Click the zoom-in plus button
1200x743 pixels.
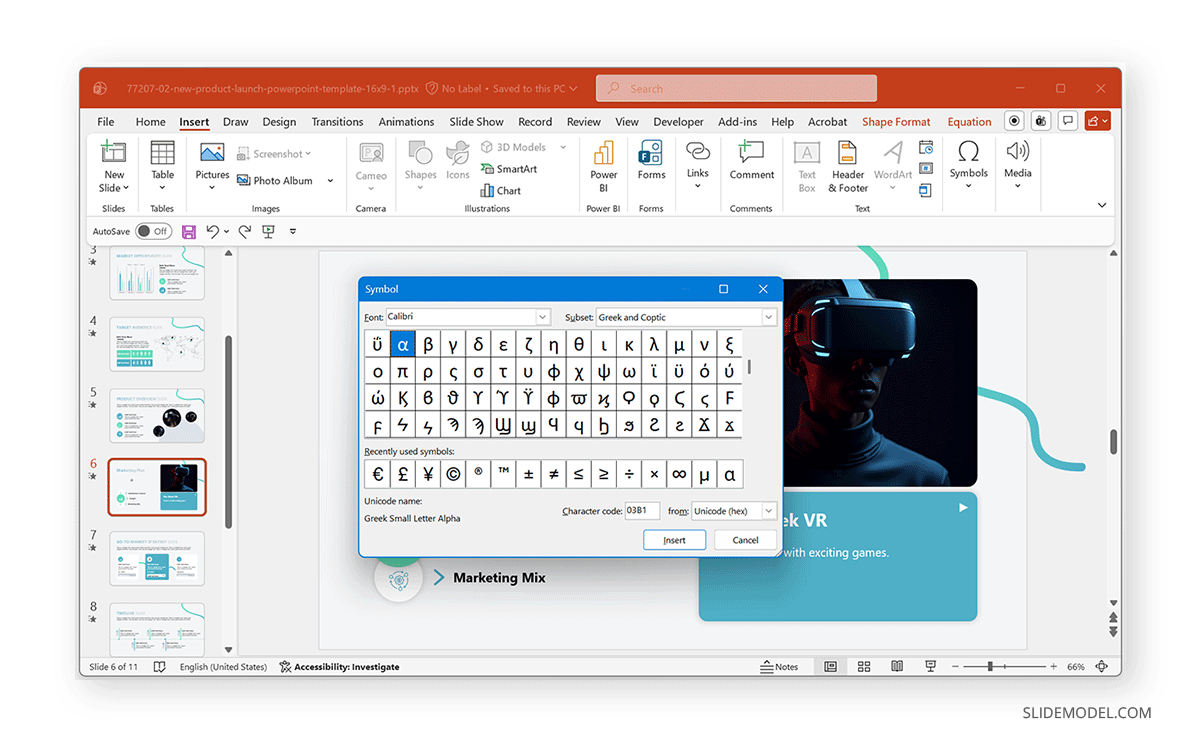pyautogui.click(x=1053, y=667)
